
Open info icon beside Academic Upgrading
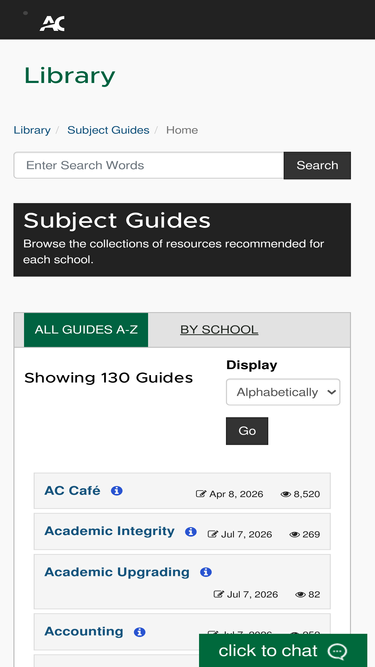(x=206, y=573)
